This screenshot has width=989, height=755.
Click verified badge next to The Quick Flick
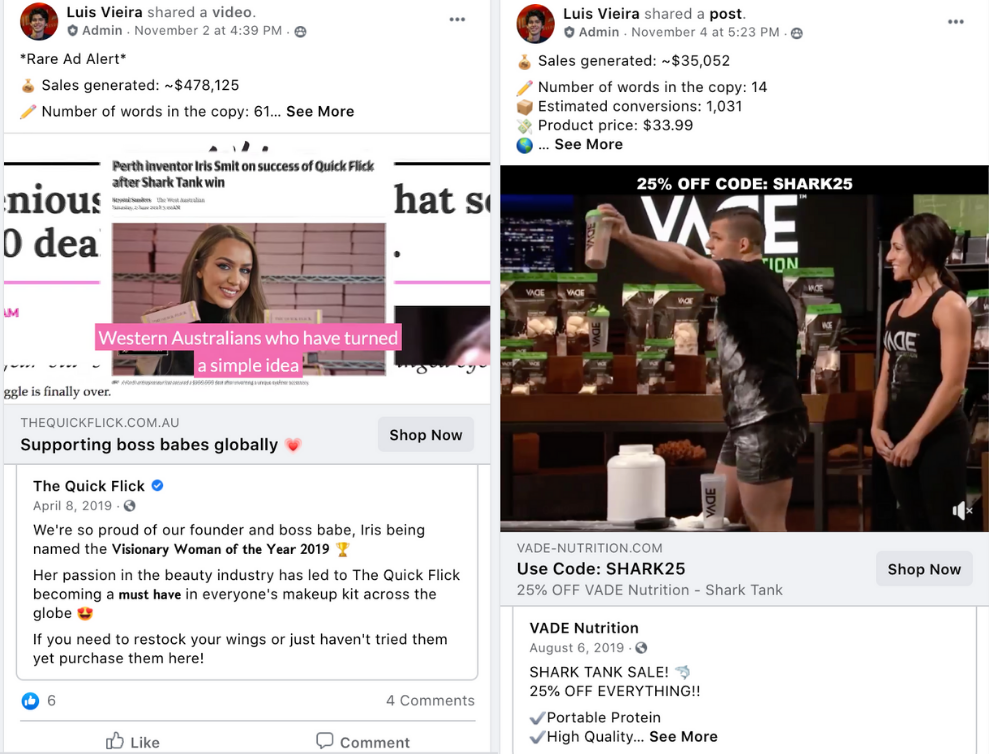click(x=158, y=486)
